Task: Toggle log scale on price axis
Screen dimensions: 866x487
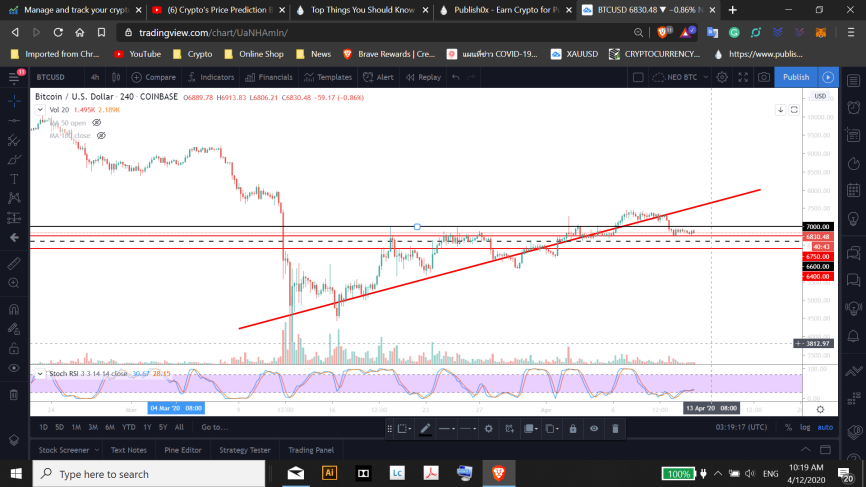Action: click(805, 427)
